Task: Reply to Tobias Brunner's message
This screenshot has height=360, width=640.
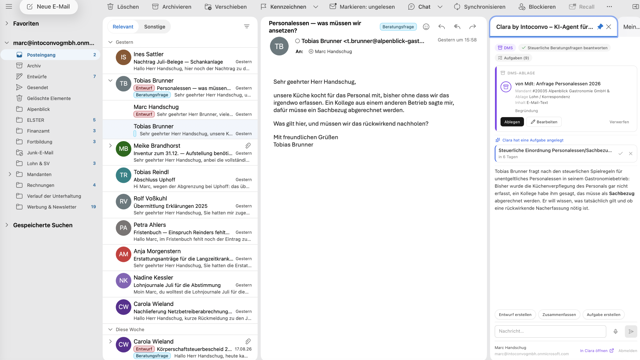Action: click(442, 27)
